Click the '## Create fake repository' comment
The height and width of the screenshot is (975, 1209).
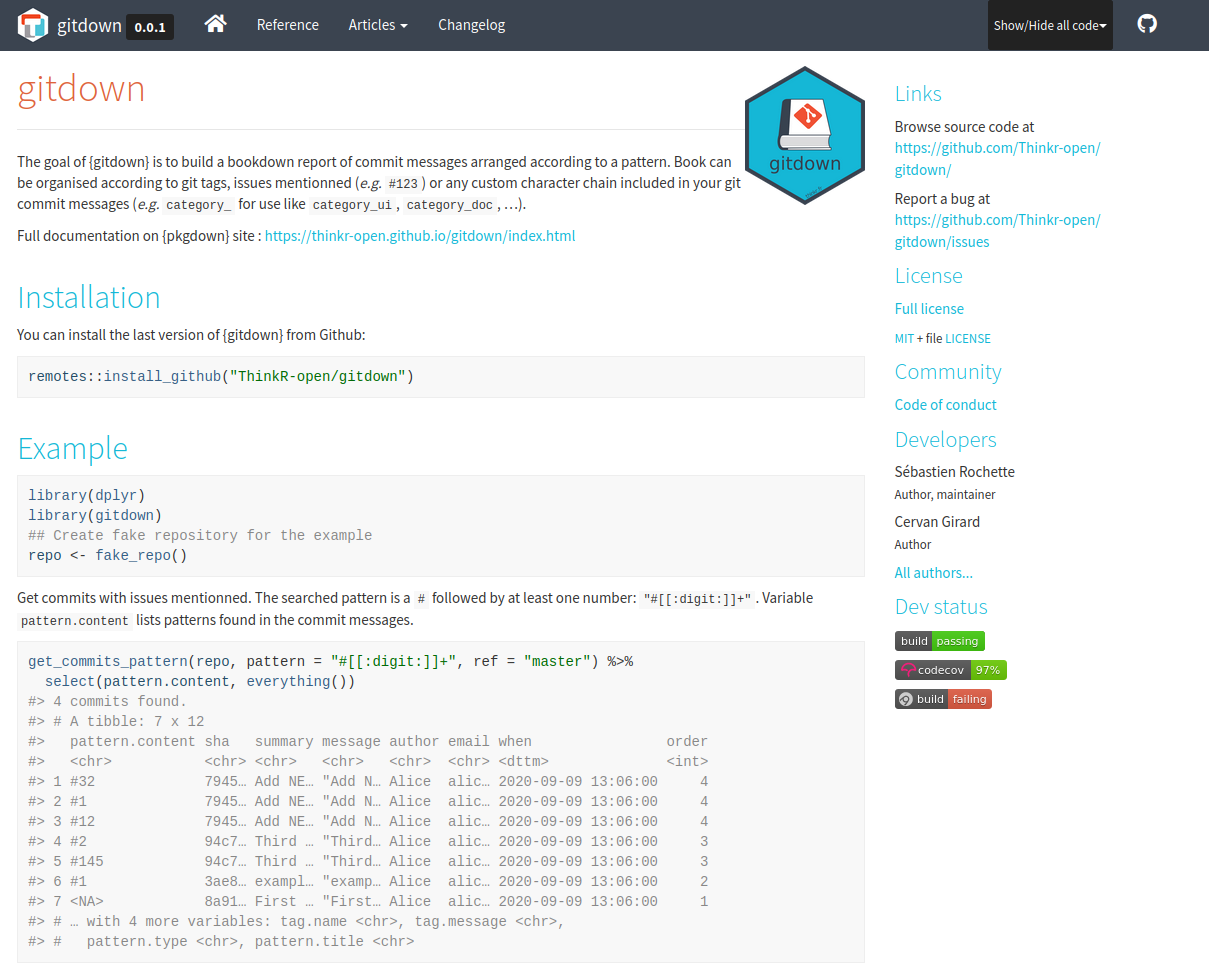tap(200, 536)
